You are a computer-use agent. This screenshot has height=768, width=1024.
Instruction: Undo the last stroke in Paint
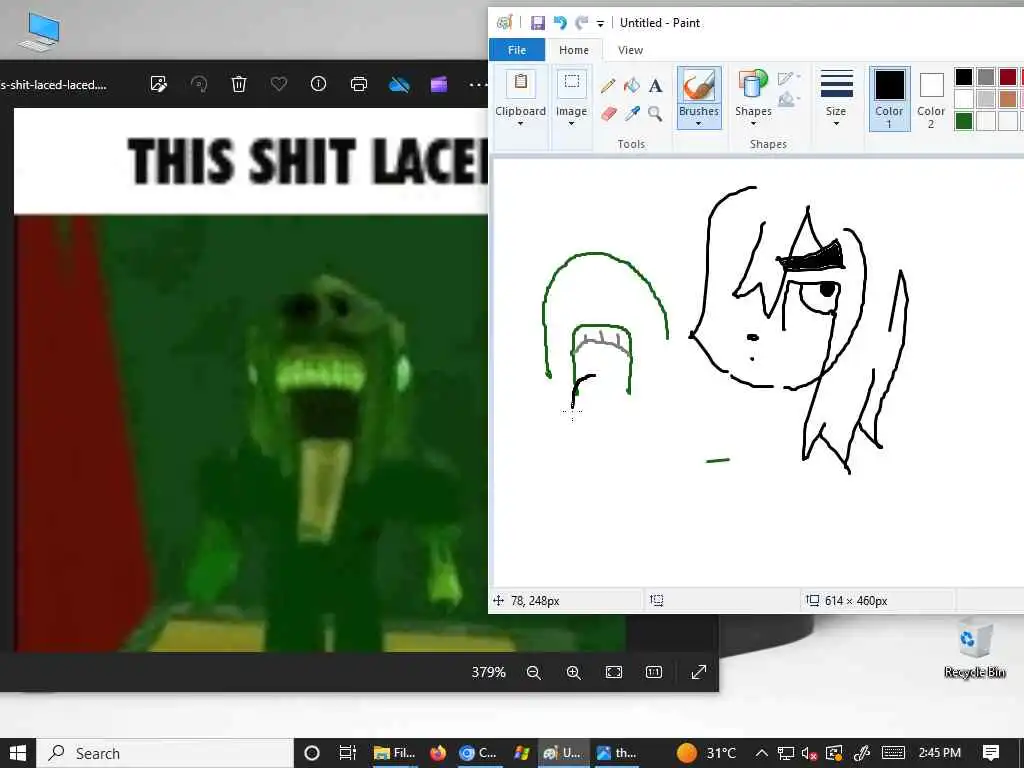pos(560,23)
